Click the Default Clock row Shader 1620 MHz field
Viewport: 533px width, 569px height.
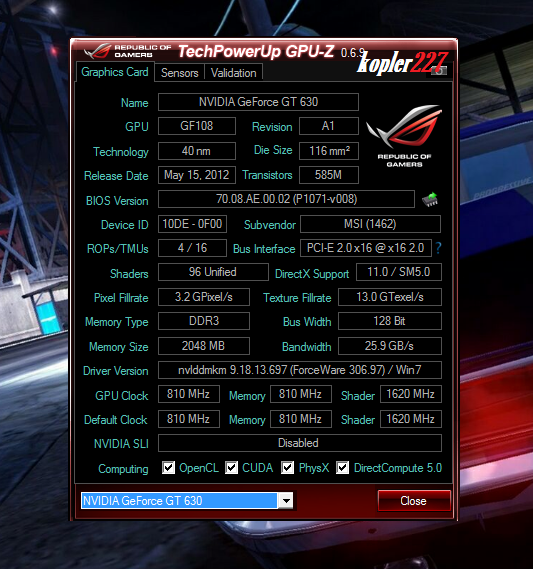411,419
